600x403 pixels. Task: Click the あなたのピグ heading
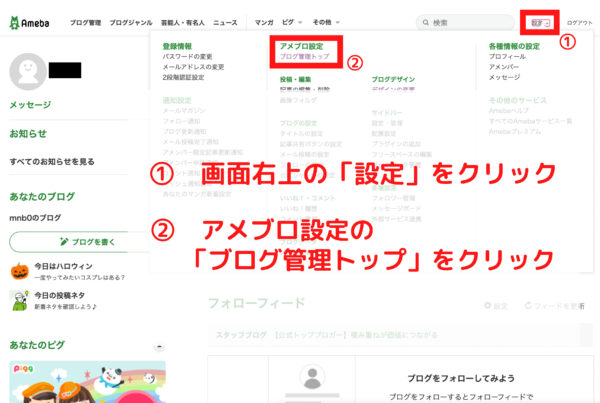coord(37,345)
